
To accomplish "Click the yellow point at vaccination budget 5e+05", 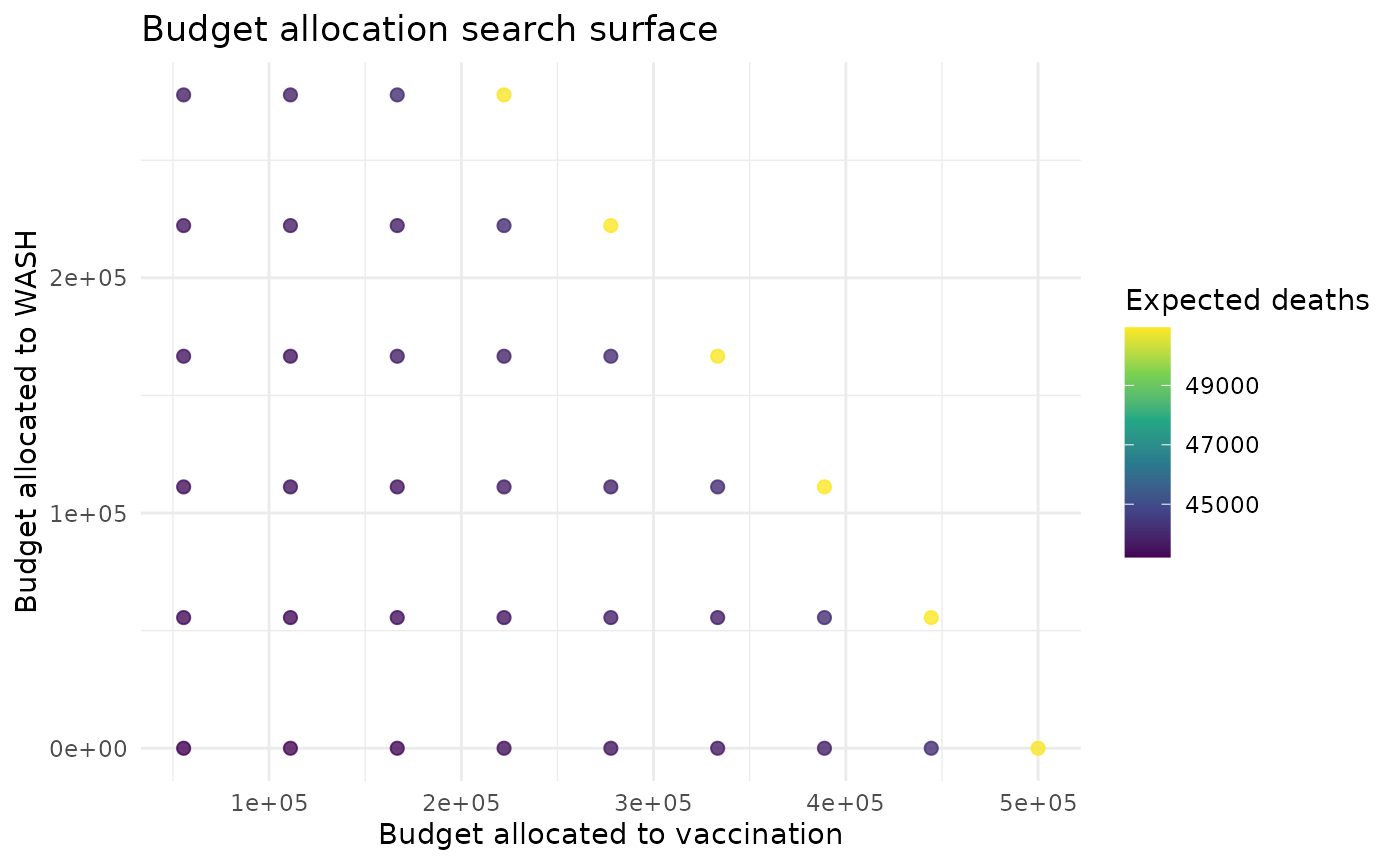I will 1038,748.
